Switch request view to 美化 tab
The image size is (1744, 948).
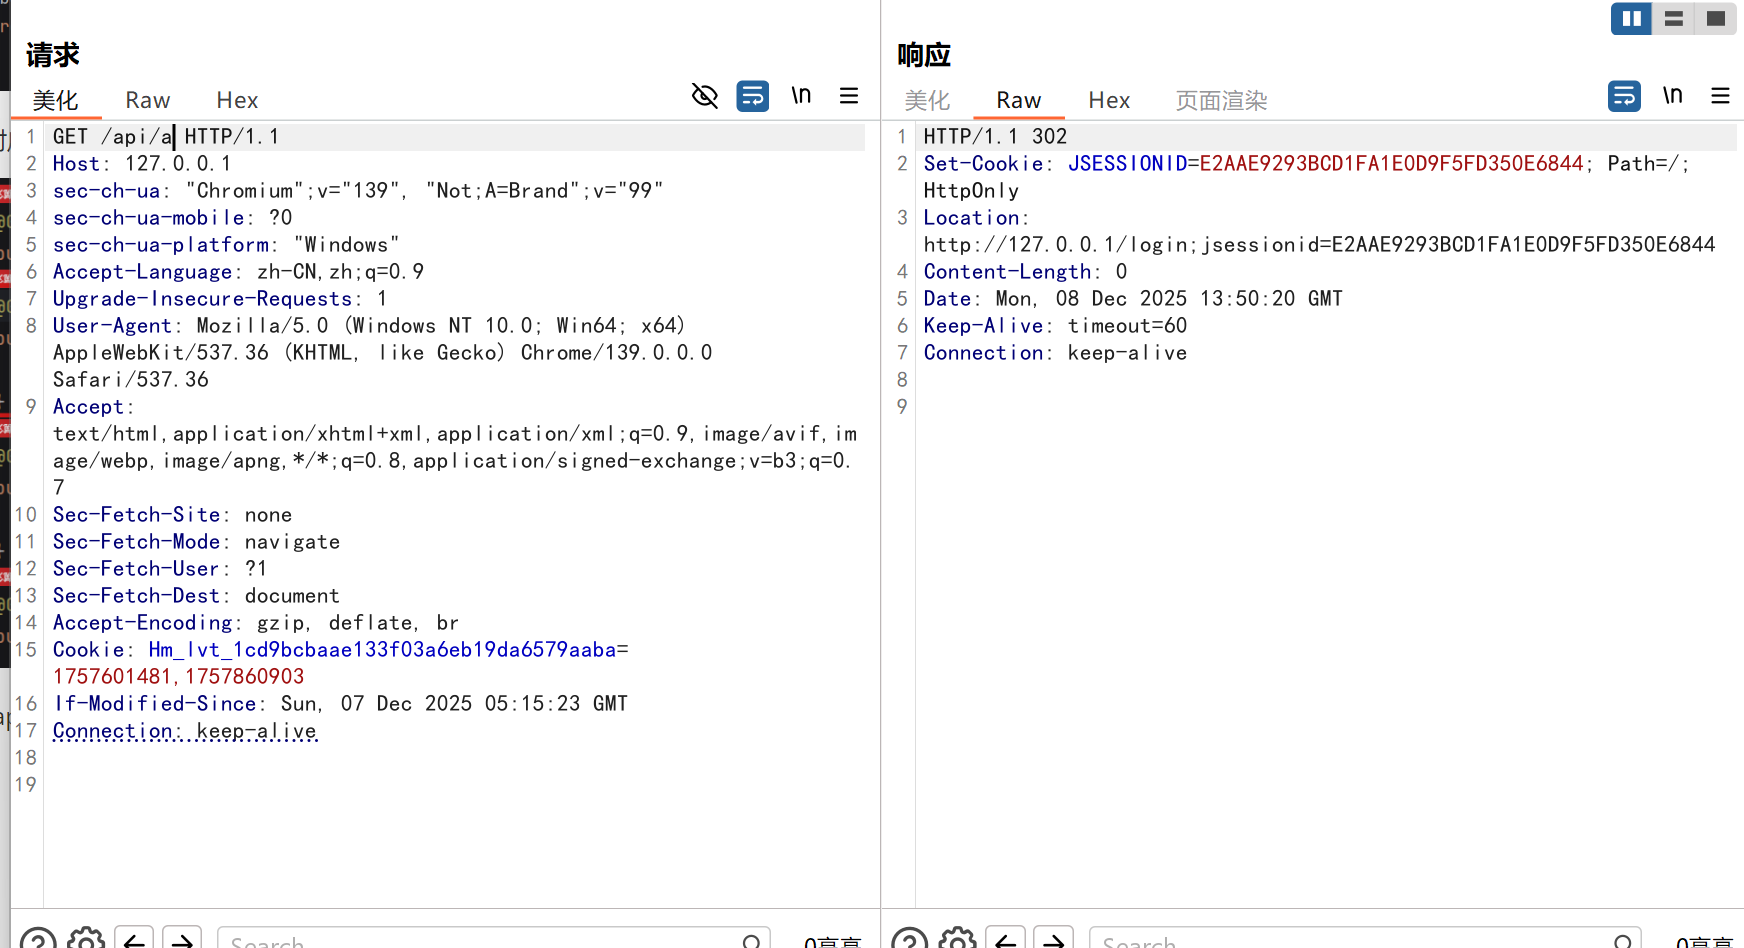[55, 100]
